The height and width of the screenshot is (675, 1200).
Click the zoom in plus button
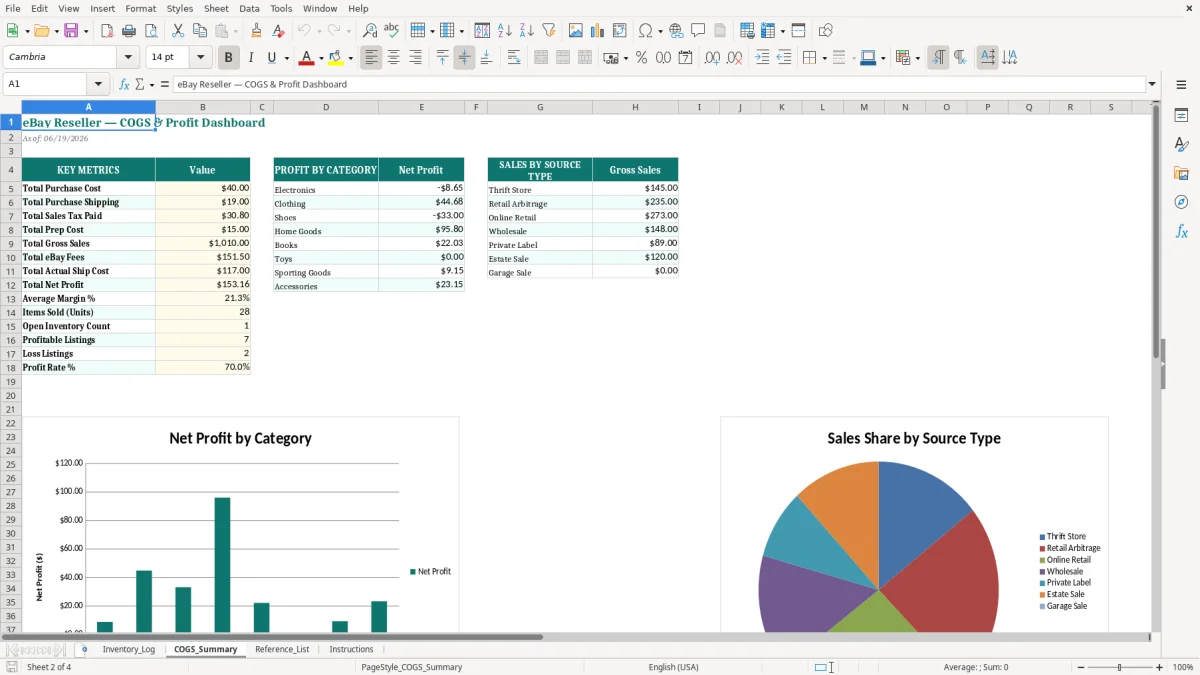(1159, 667)
